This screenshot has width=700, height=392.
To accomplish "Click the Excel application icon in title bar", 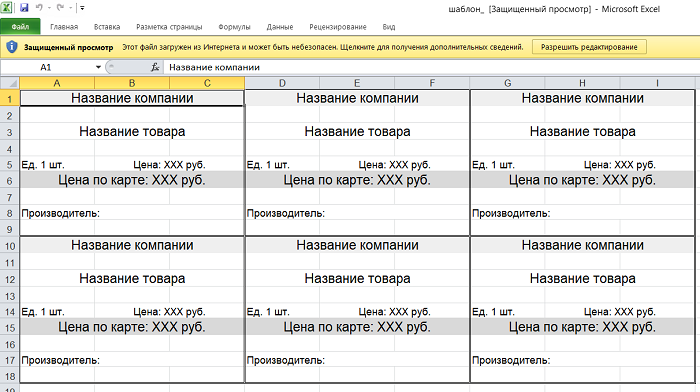I will coord(7,8).
